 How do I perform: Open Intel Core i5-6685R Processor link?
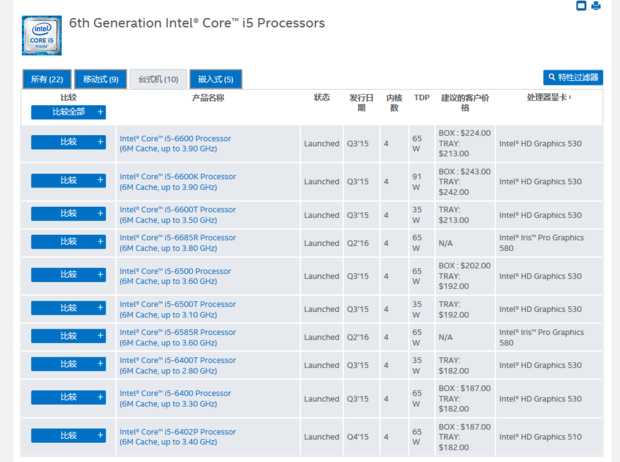point(178,243)
